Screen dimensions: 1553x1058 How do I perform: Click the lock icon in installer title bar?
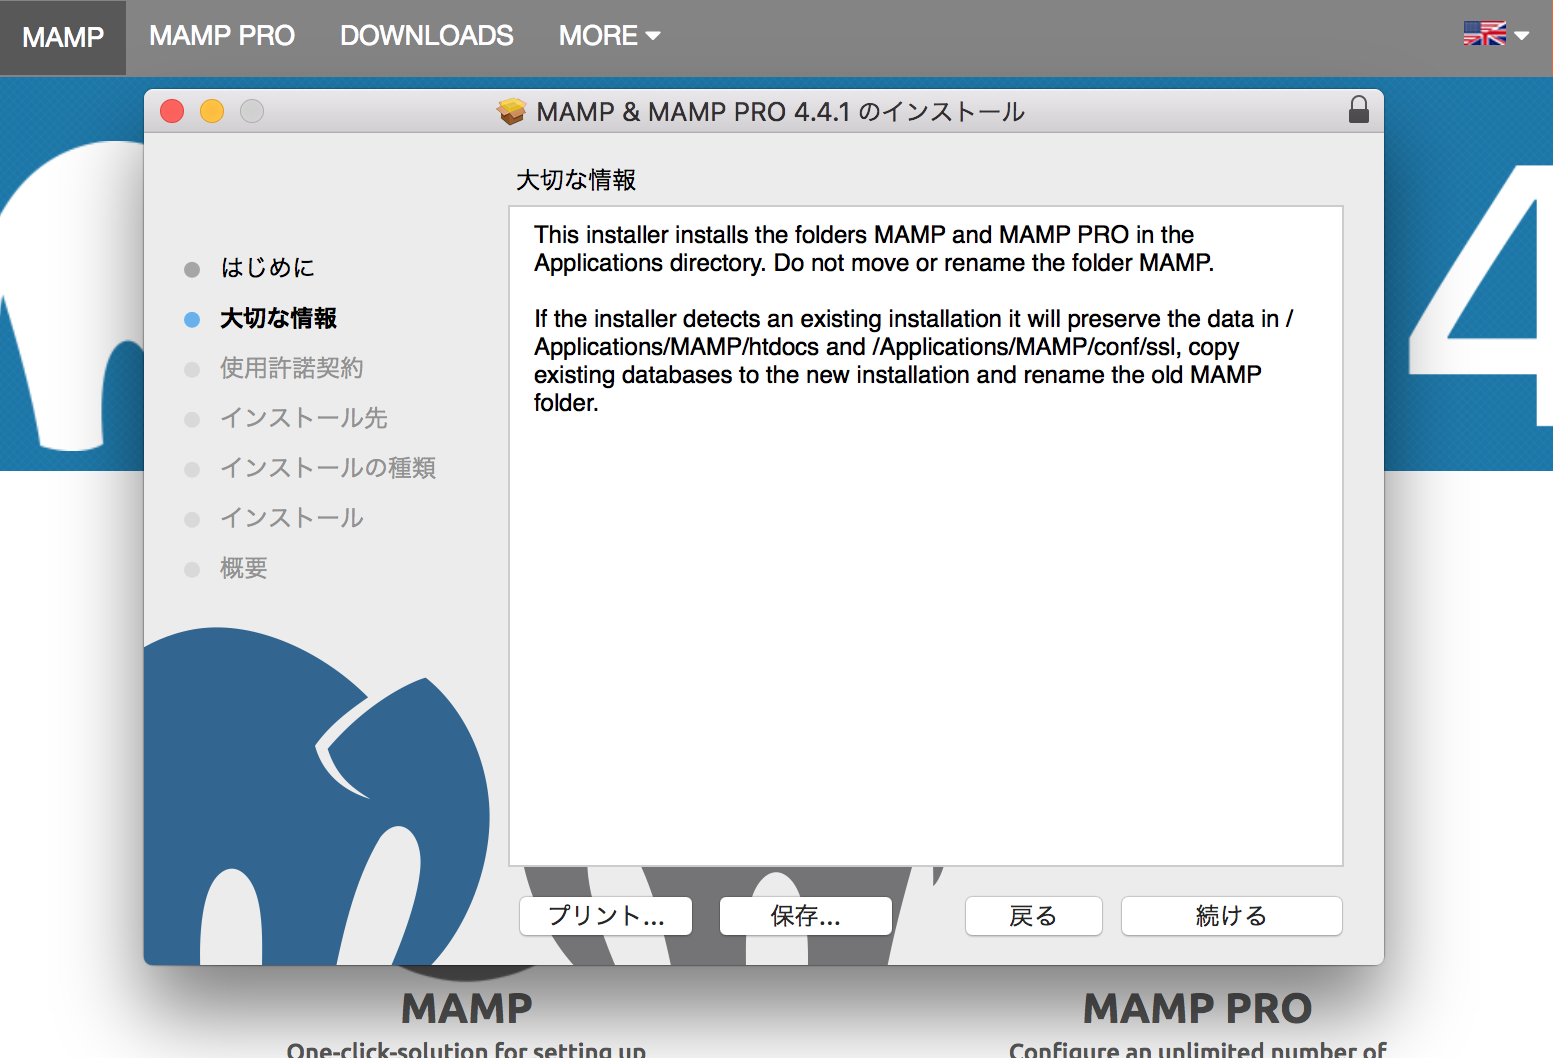1358,110
